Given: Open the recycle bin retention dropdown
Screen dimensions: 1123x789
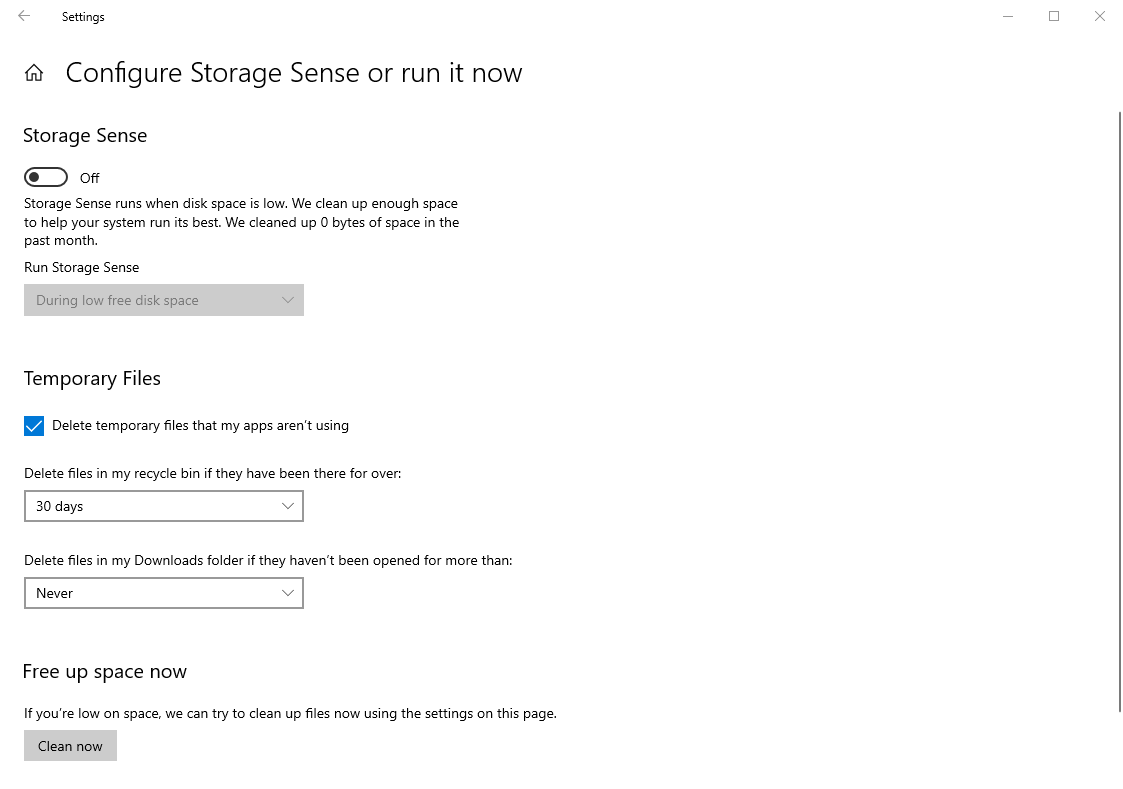Looking at the screenshot, I should [163, 506].
